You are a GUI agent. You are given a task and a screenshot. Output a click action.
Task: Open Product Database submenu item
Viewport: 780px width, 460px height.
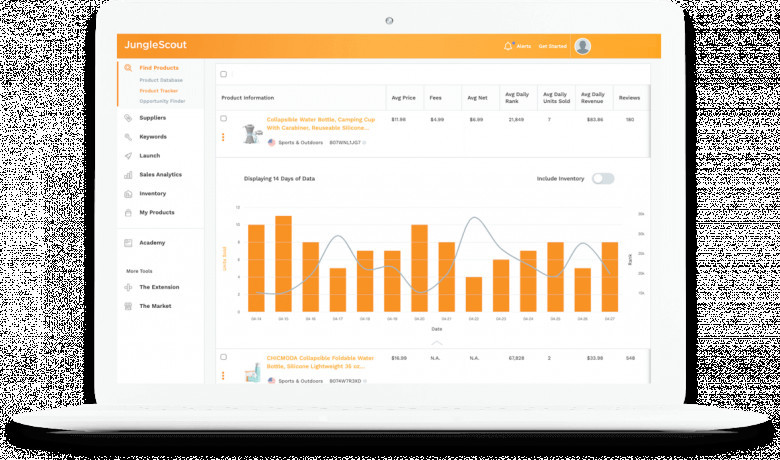pyautogui.click(x=161, y=80)
